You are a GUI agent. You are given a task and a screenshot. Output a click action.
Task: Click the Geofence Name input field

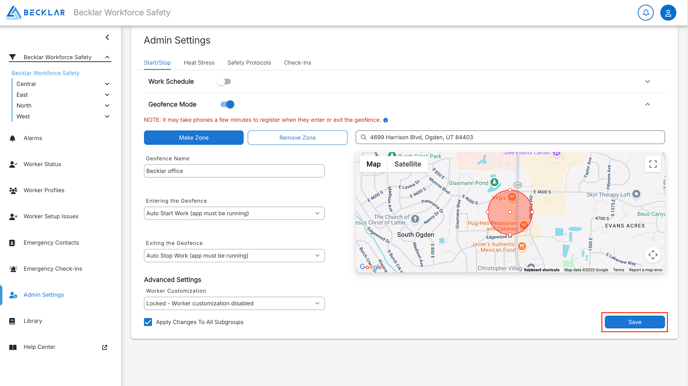tap(234, 171)
